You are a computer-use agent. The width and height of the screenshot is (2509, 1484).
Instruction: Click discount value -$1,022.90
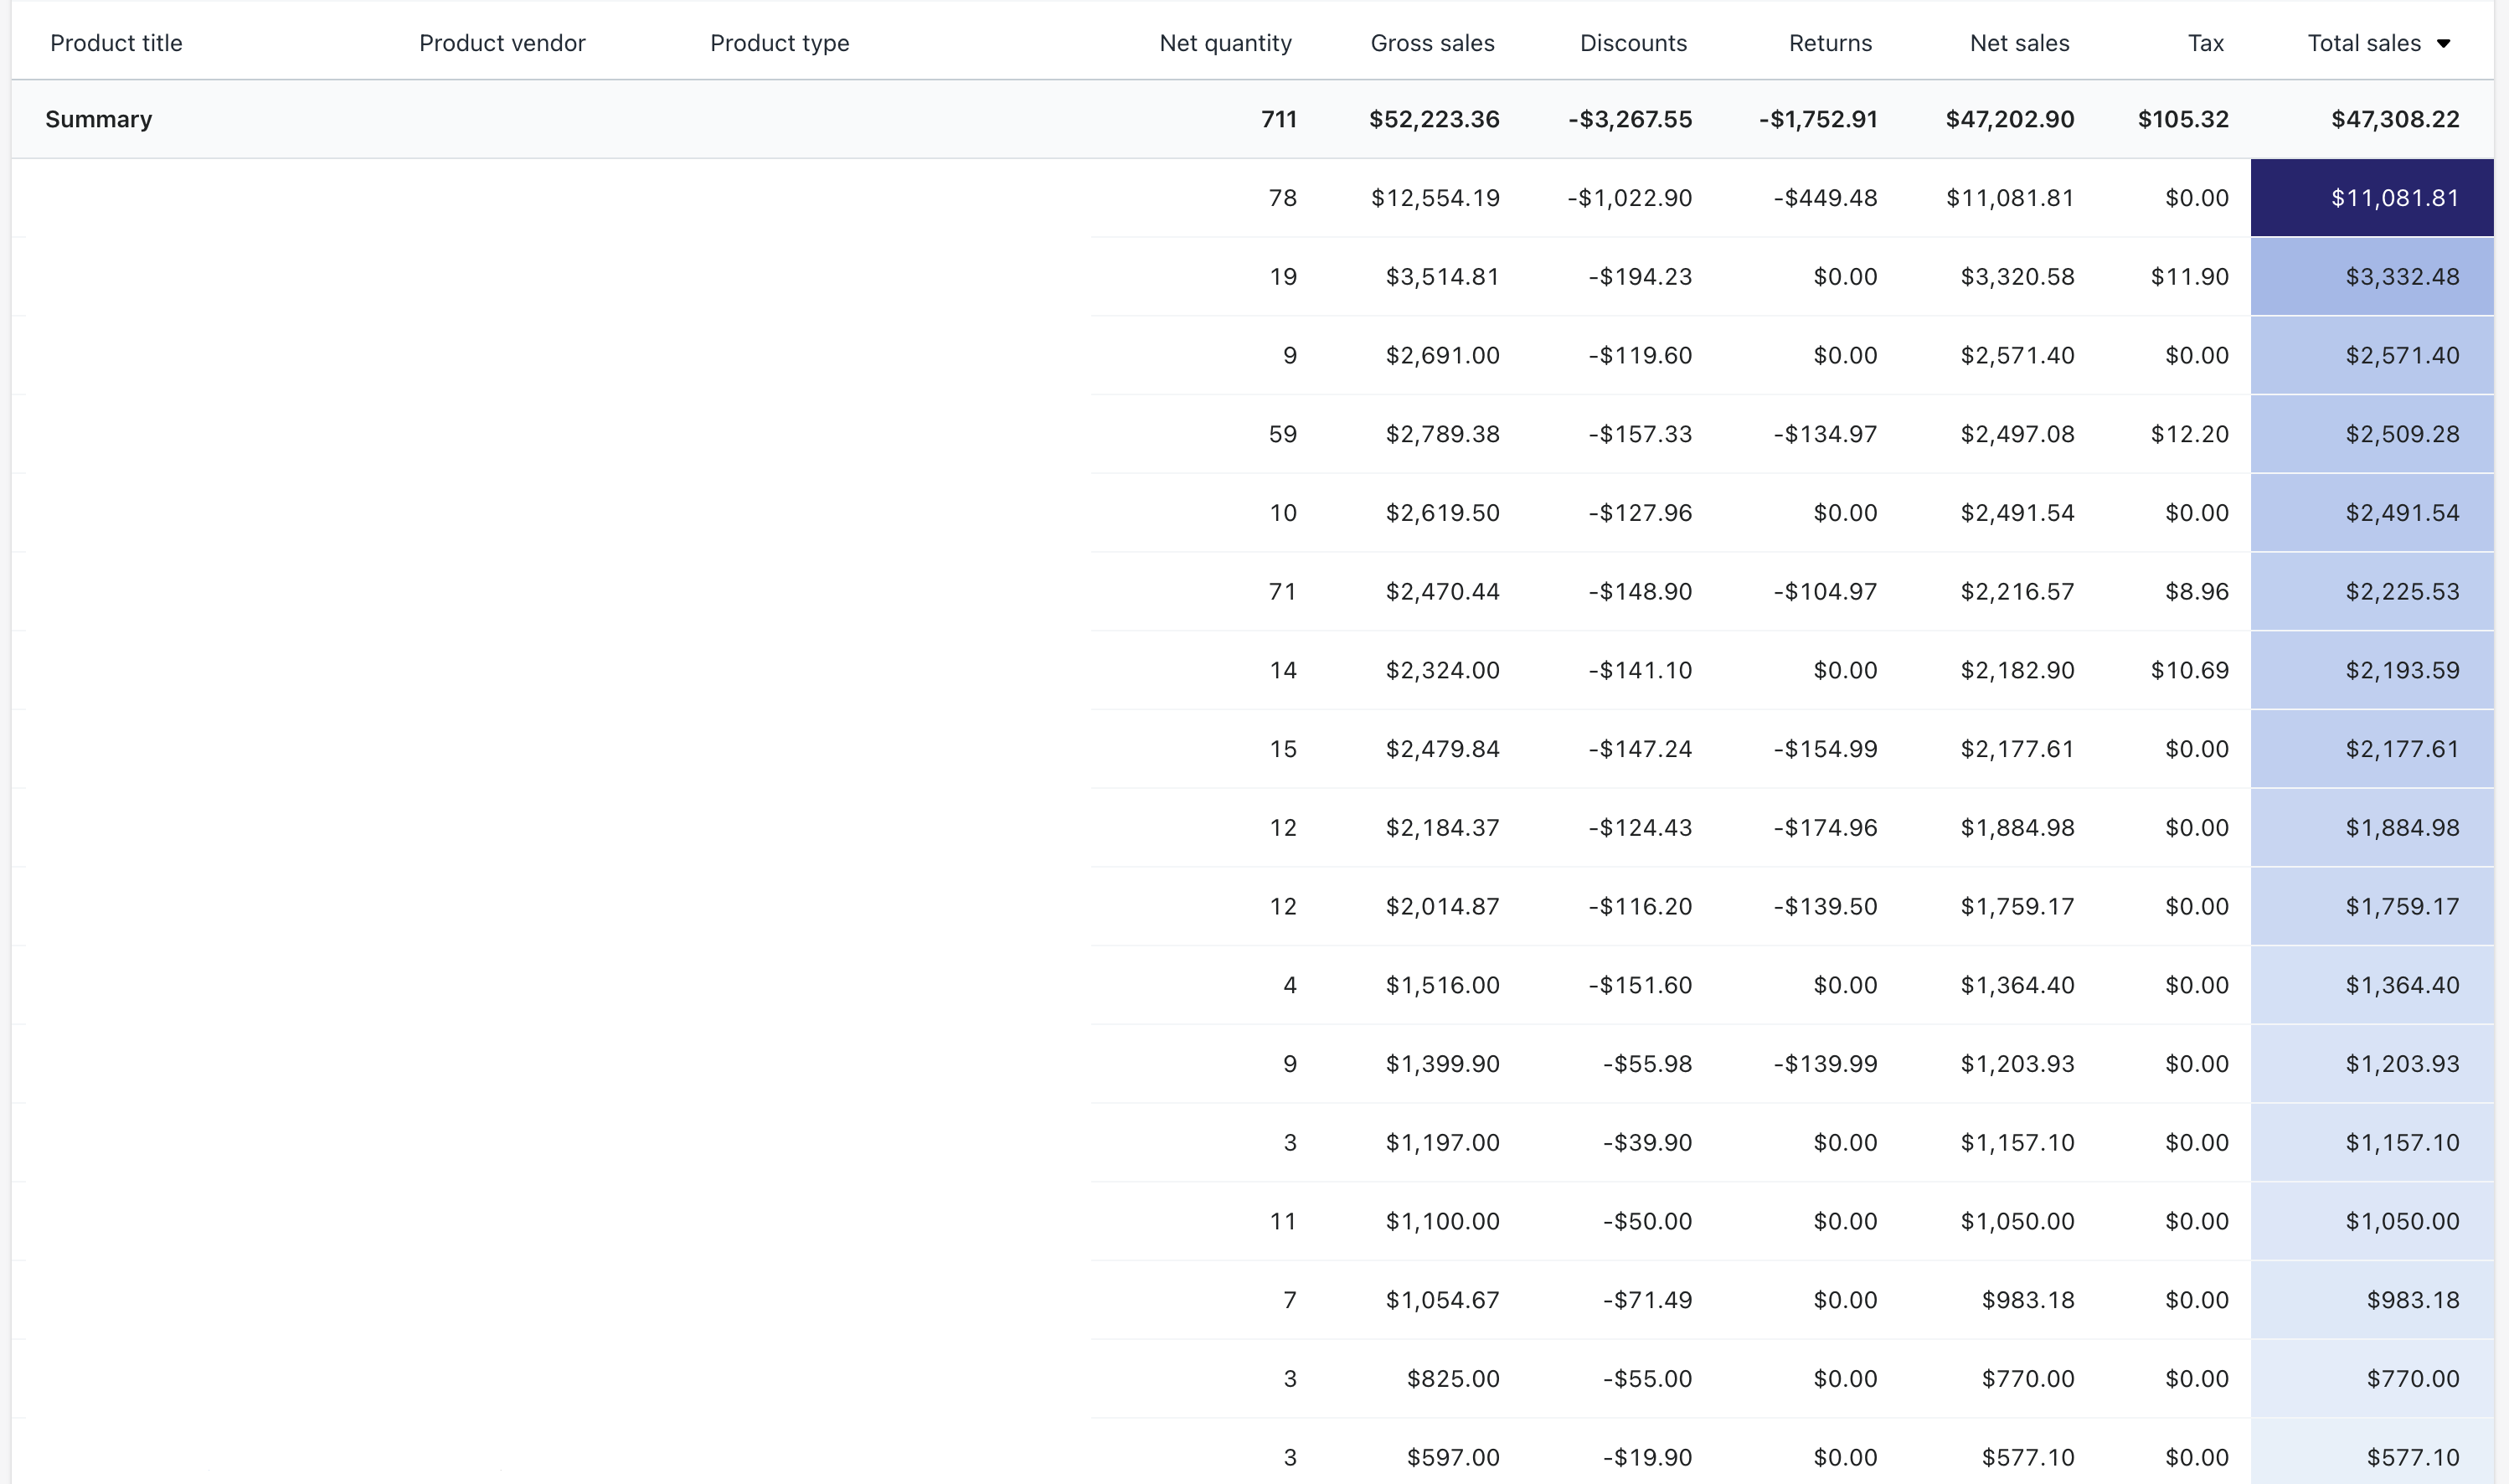pyautogui.click(x=1630, y=198)
